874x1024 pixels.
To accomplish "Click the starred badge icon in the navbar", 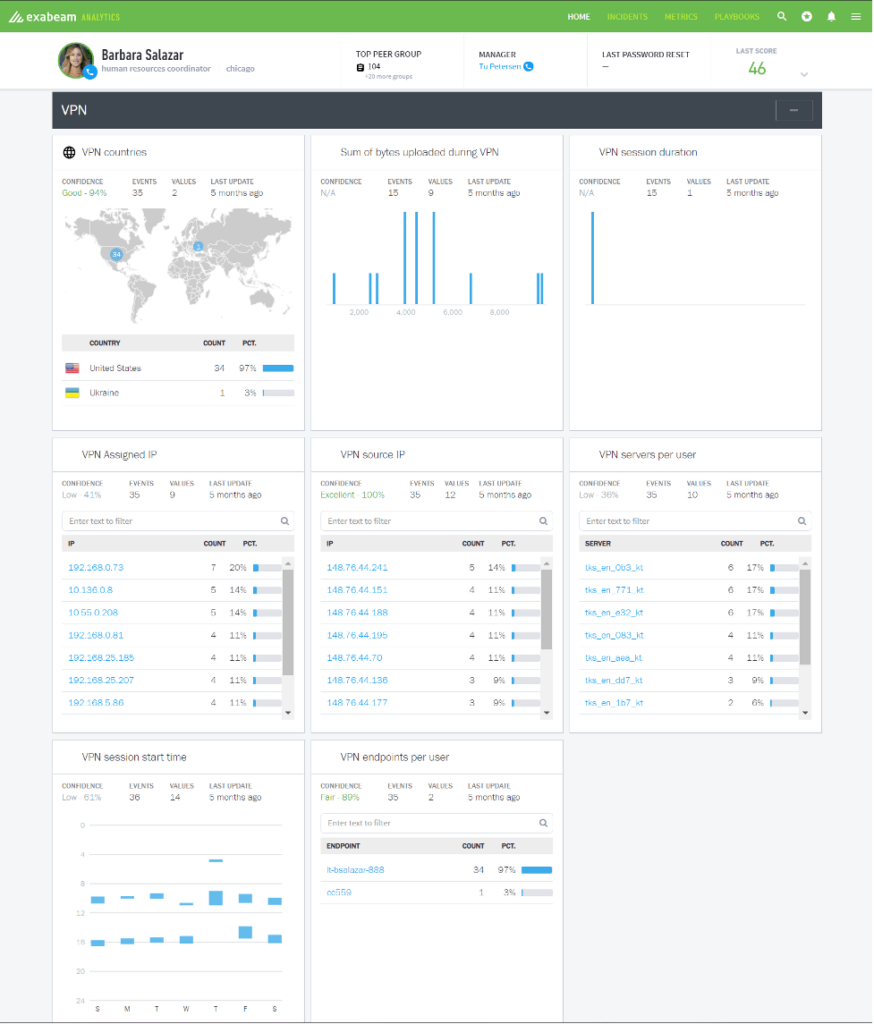I will [x=806, y=16].
